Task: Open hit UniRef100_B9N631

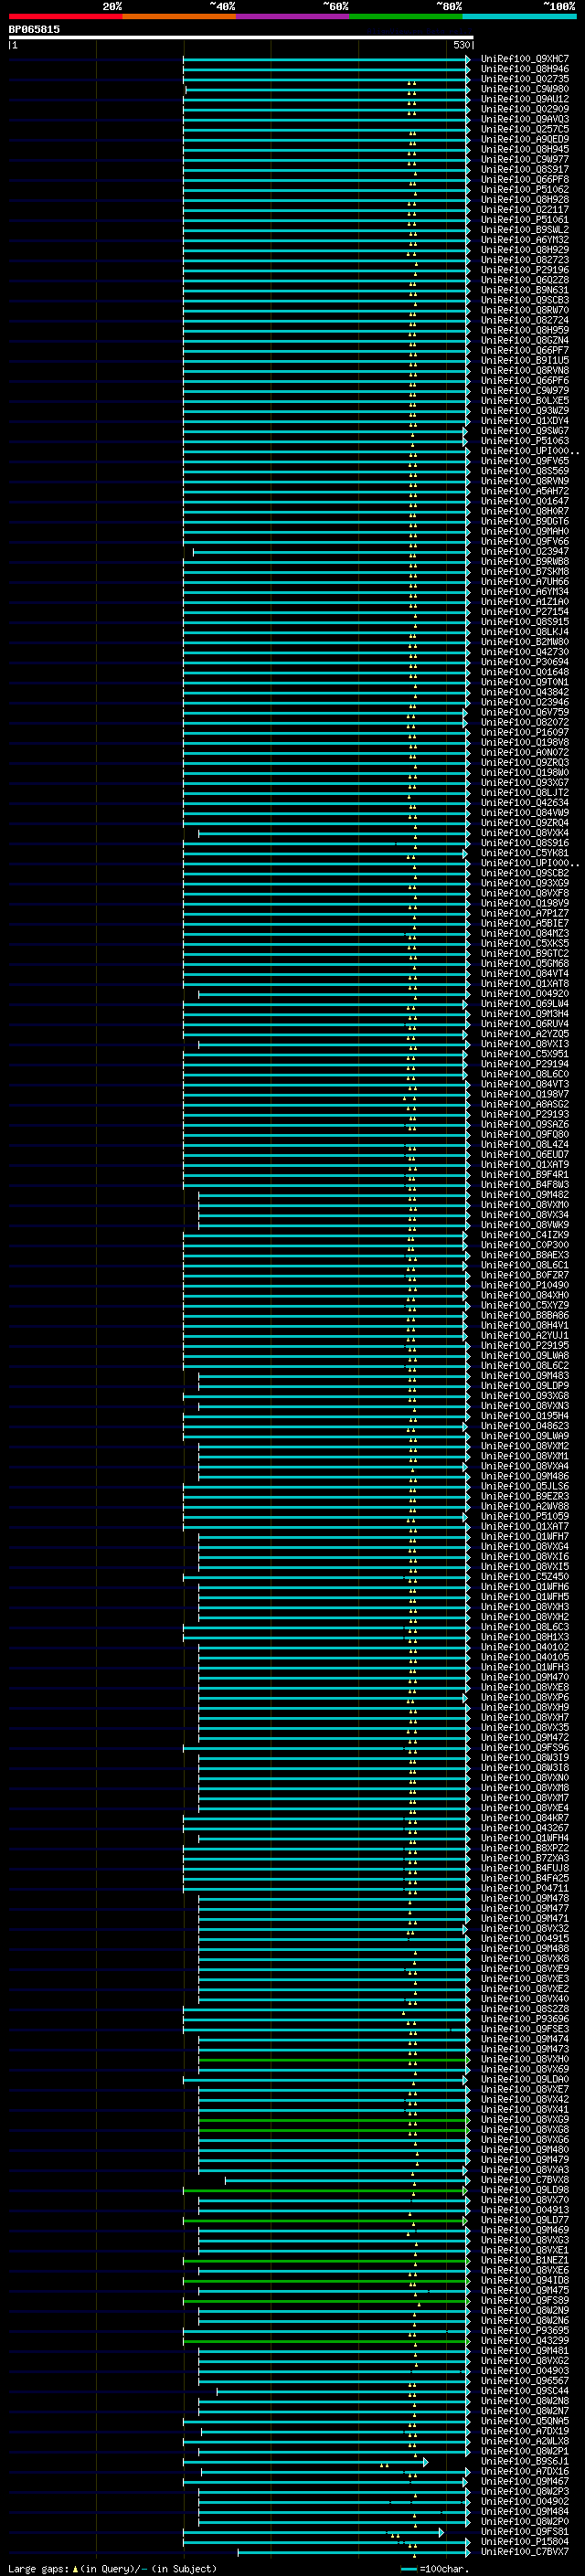Action: [525, 290]
